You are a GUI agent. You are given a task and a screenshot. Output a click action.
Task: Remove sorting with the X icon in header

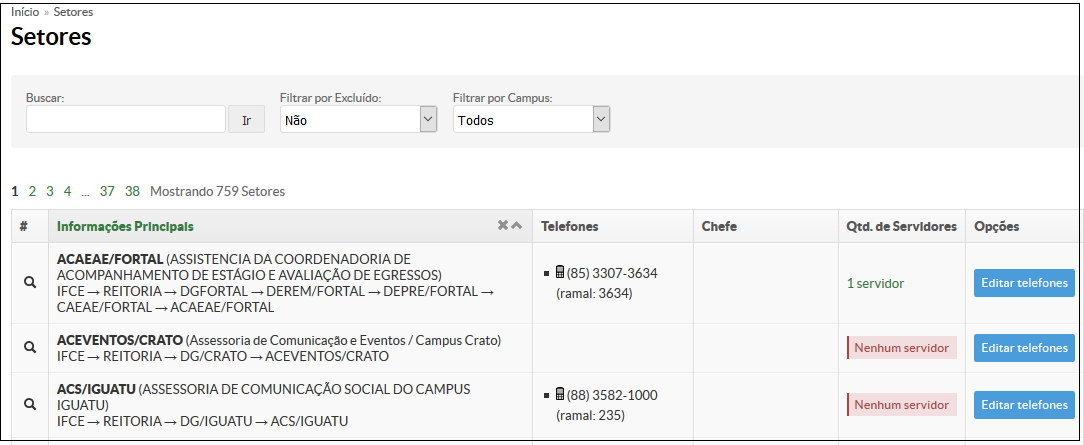[x=503, y=225]
